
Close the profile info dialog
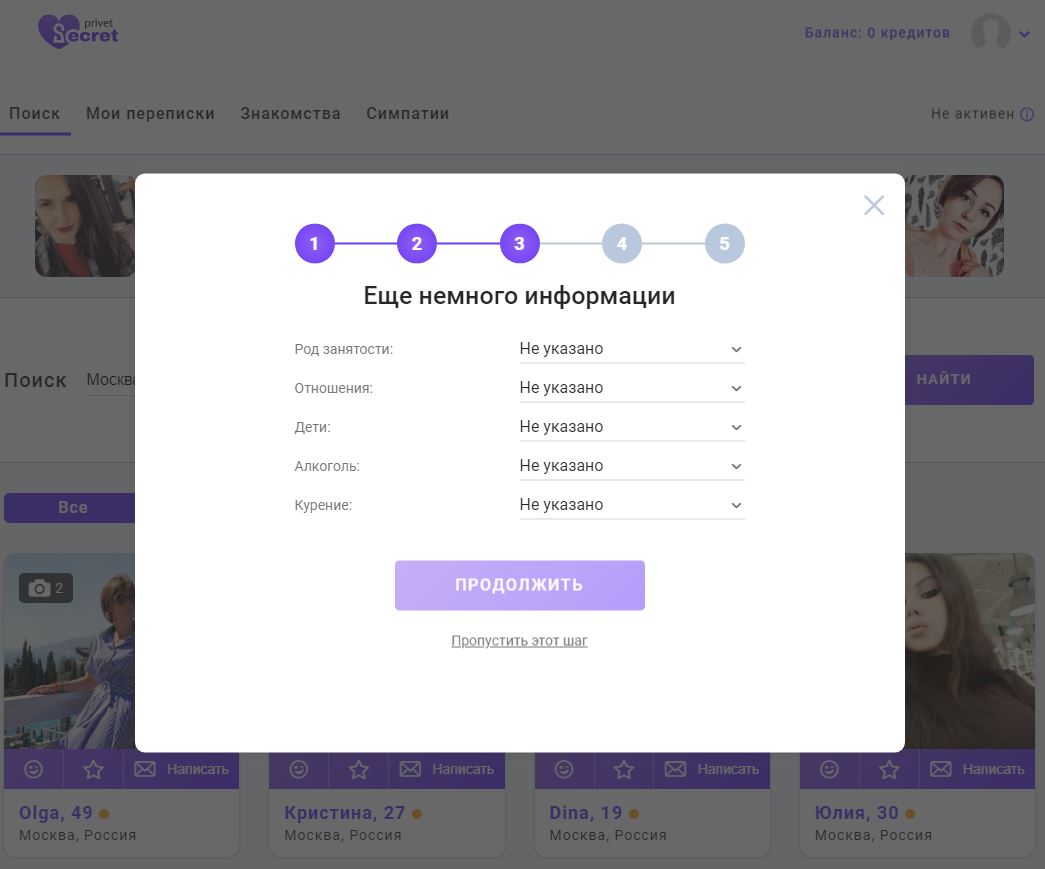coord(874,205)
